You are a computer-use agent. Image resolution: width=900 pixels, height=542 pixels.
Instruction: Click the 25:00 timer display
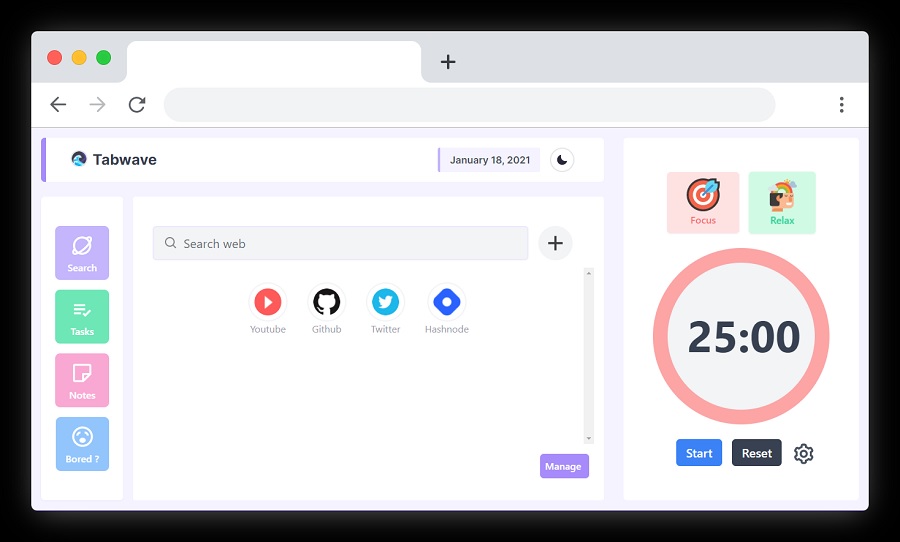(x=743, y=336)
